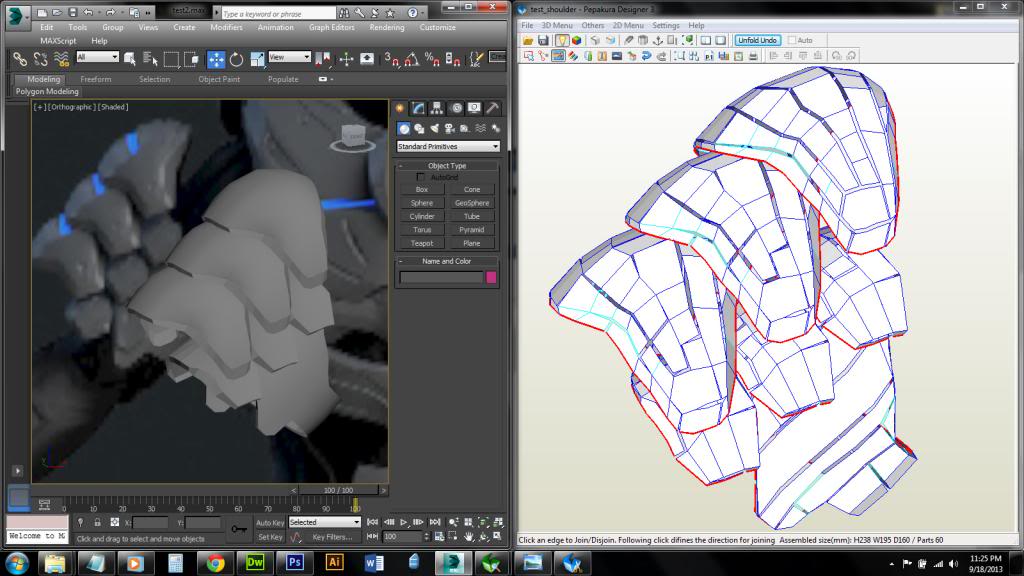Click the Unfold Undo button
The height and width of the screenshot is (576, 1024).
[x=759, y=40]
